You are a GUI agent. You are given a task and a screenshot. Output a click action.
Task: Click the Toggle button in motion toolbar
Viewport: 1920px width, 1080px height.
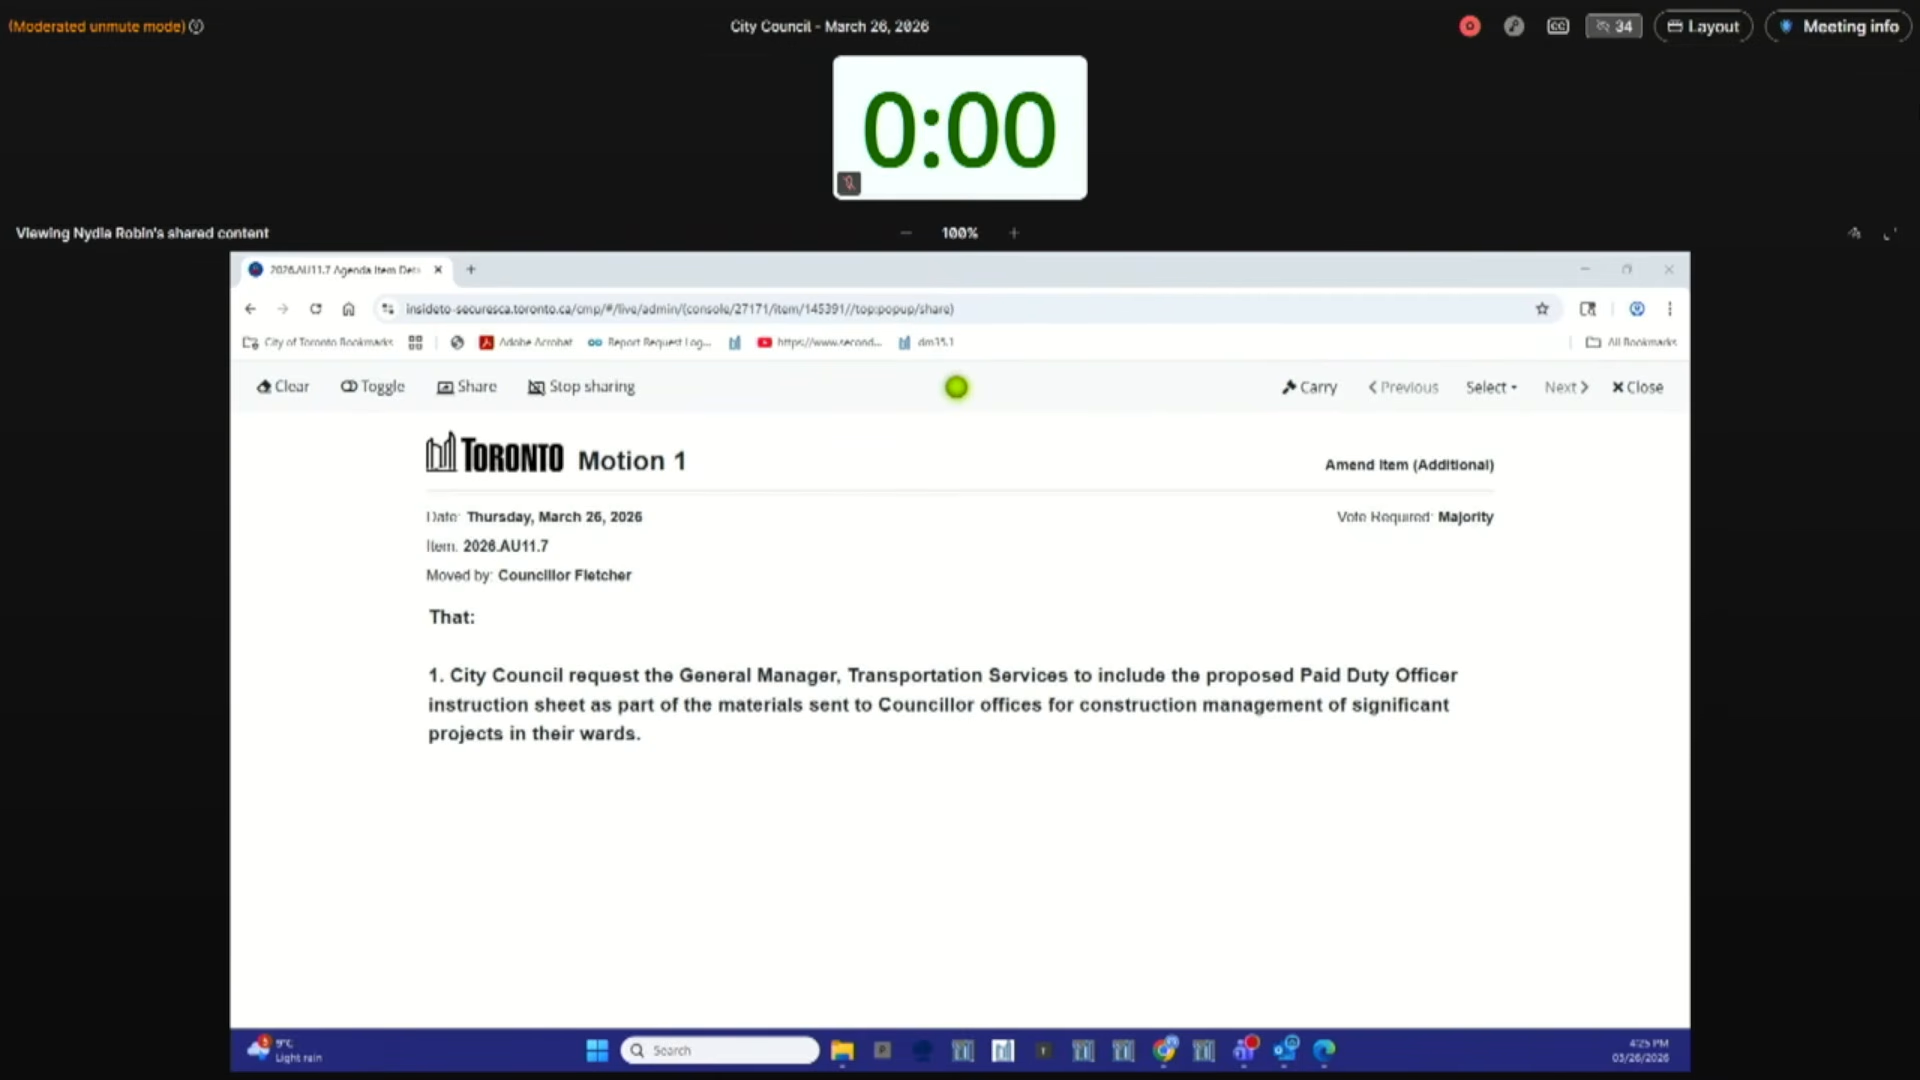point(373,387)
